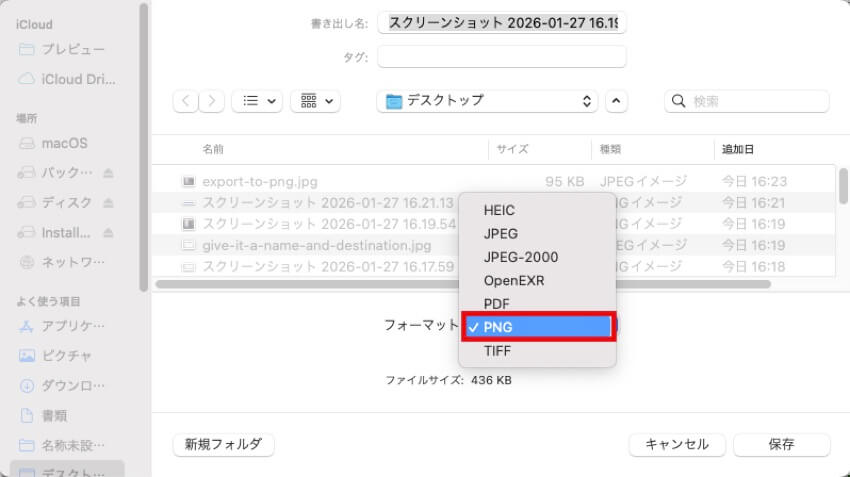Click the 16.19.54 screenshot file icon

pyautogui.click(x=188, y=224)
